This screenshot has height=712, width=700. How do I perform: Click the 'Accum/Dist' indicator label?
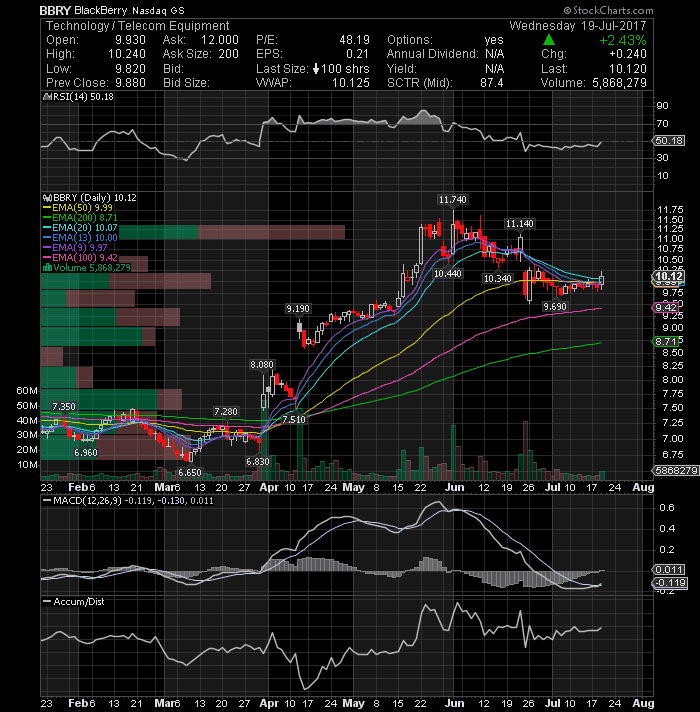pos(79,602)
